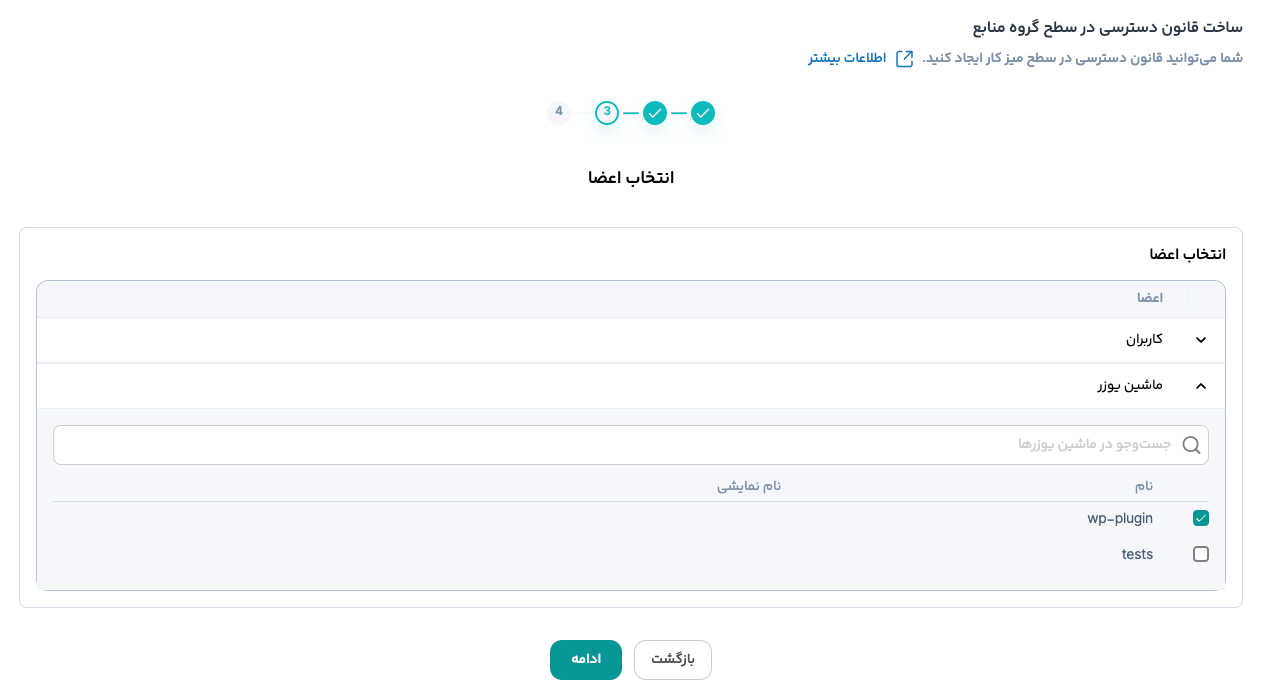
Task: Select step 4 in the stepper
Action: pos(559,112)
